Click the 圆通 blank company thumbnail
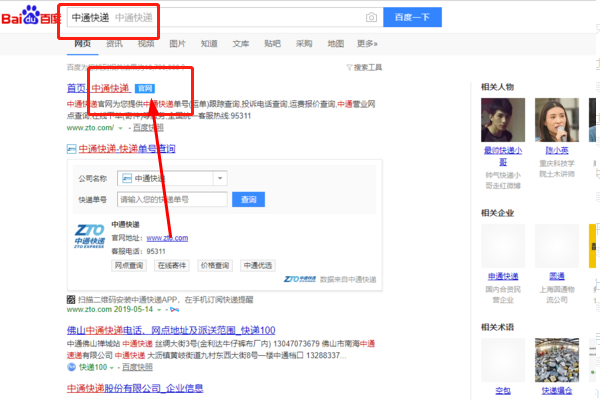The image size is (600, 400). coord(557,246)
